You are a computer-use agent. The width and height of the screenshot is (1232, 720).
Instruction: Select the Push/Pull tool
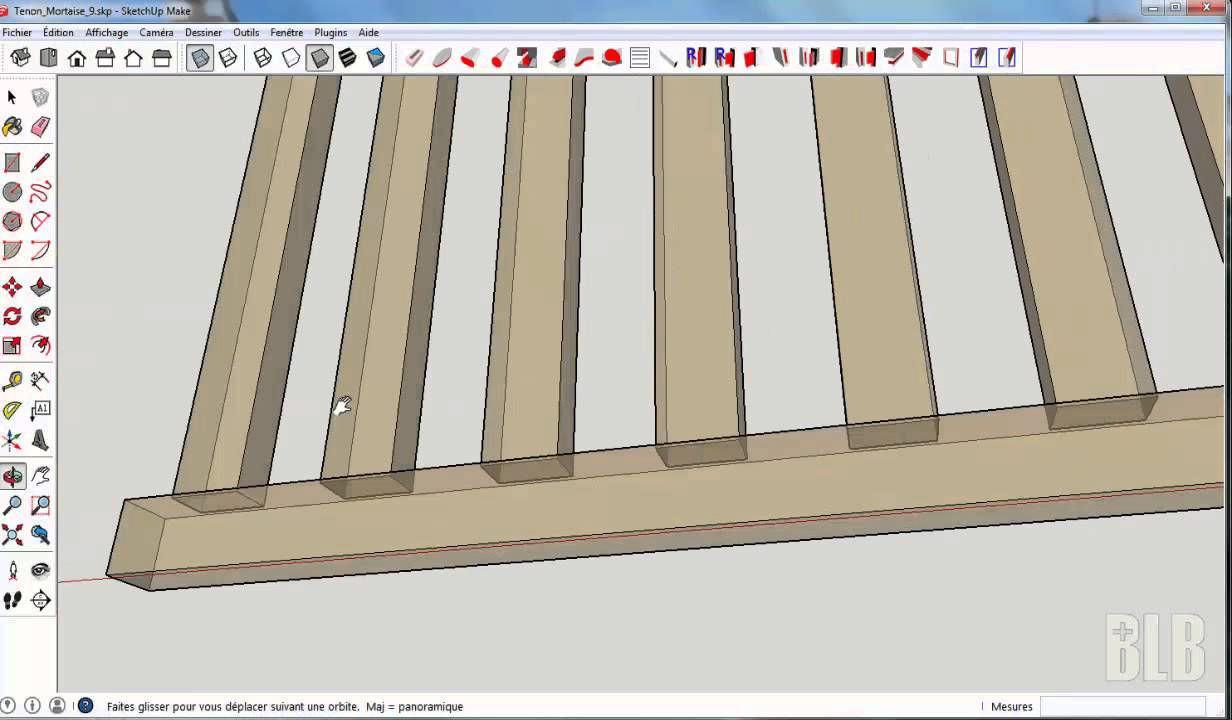(40, 288)
